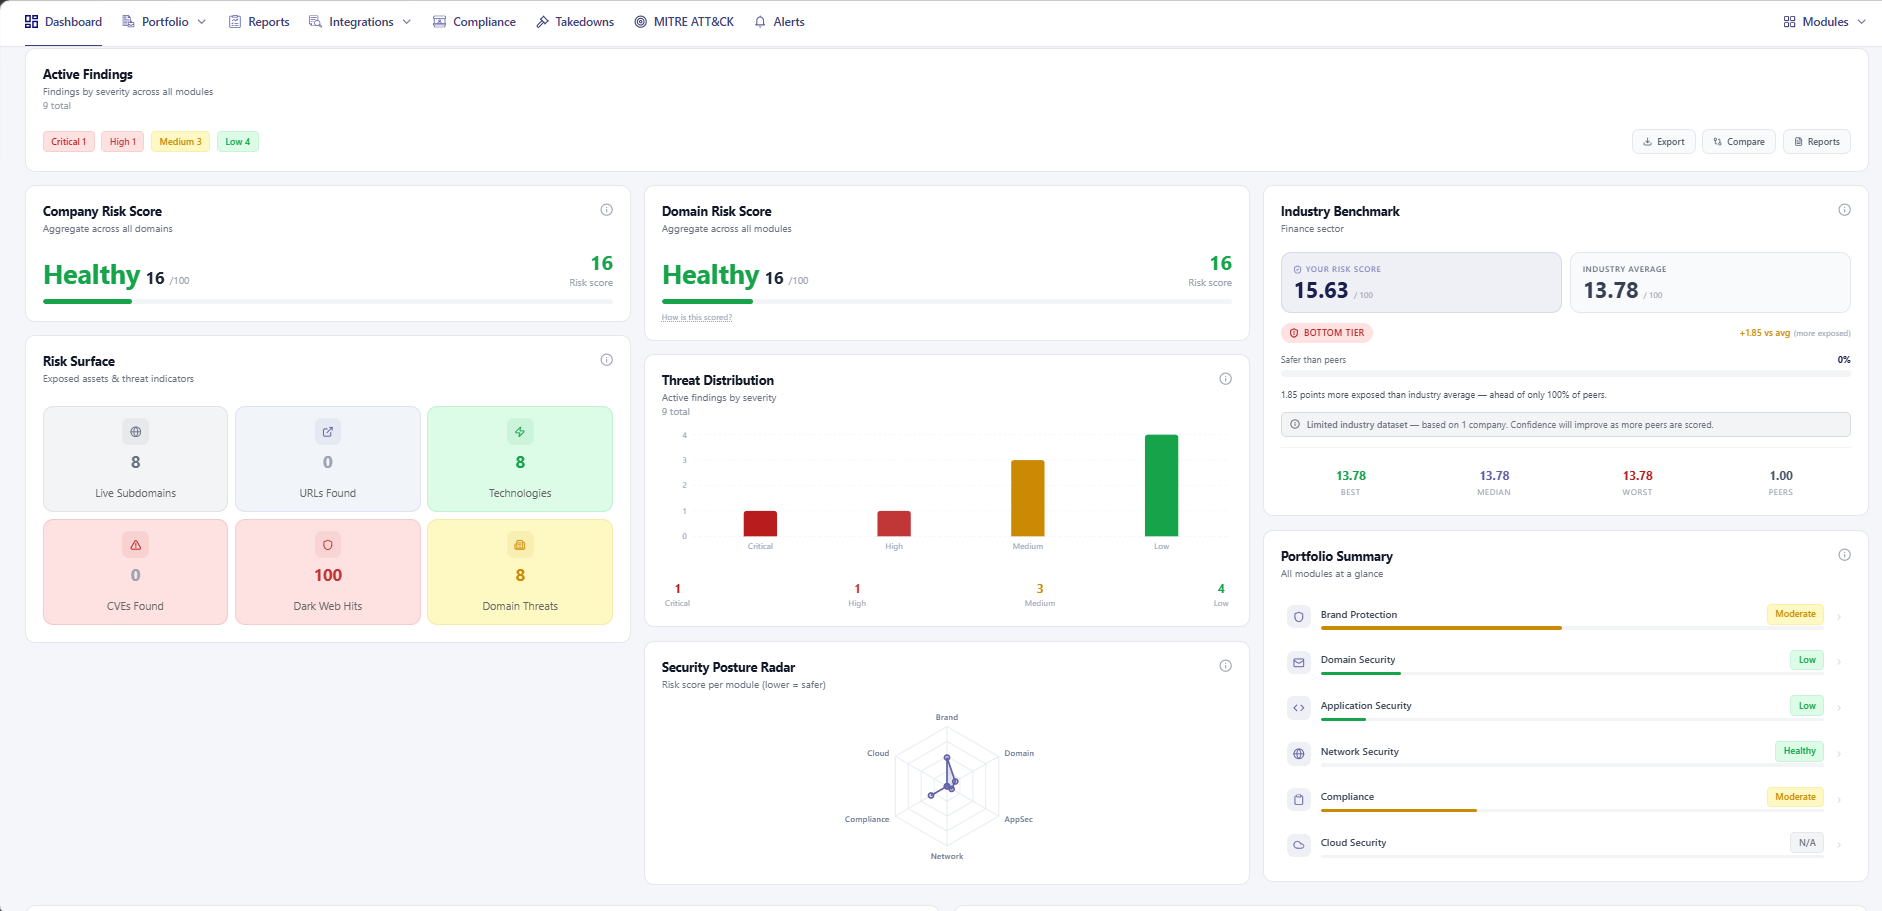
Task: Open MITRE ATT&CK page
Action: (684, 22)
